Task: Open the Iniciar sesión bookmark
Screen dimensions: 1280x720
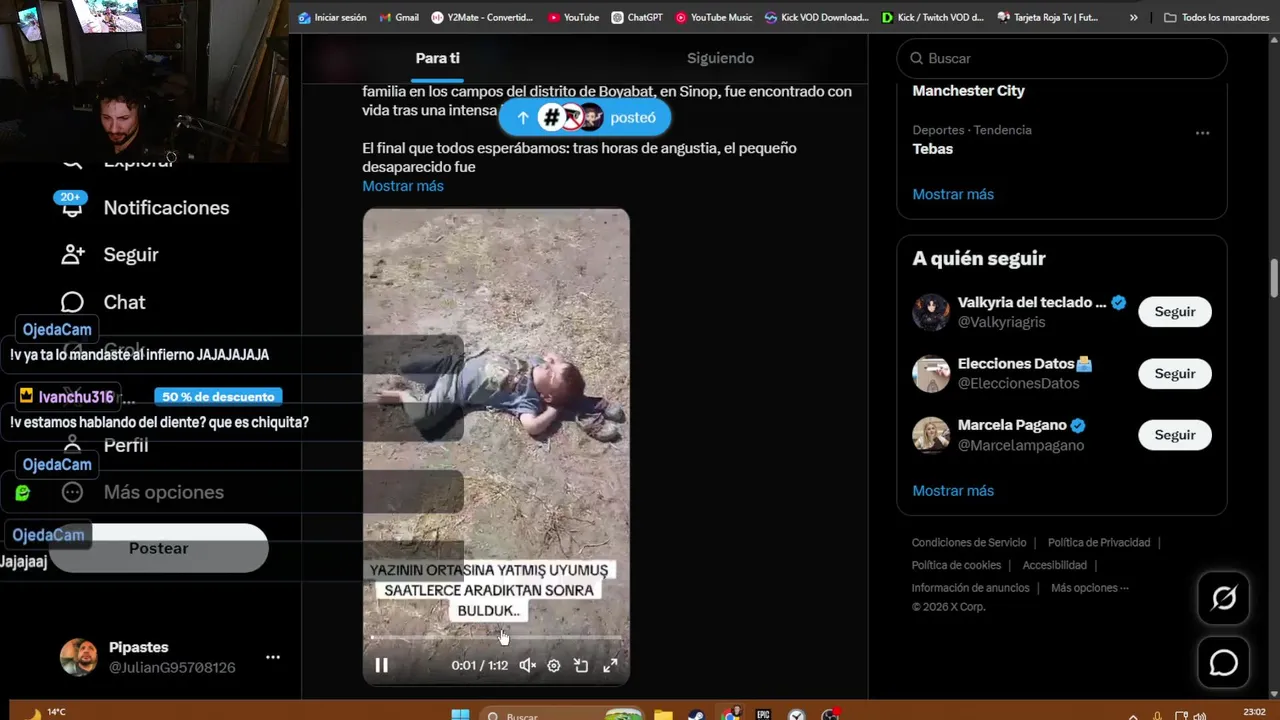Action: click(x=332, y=17)
